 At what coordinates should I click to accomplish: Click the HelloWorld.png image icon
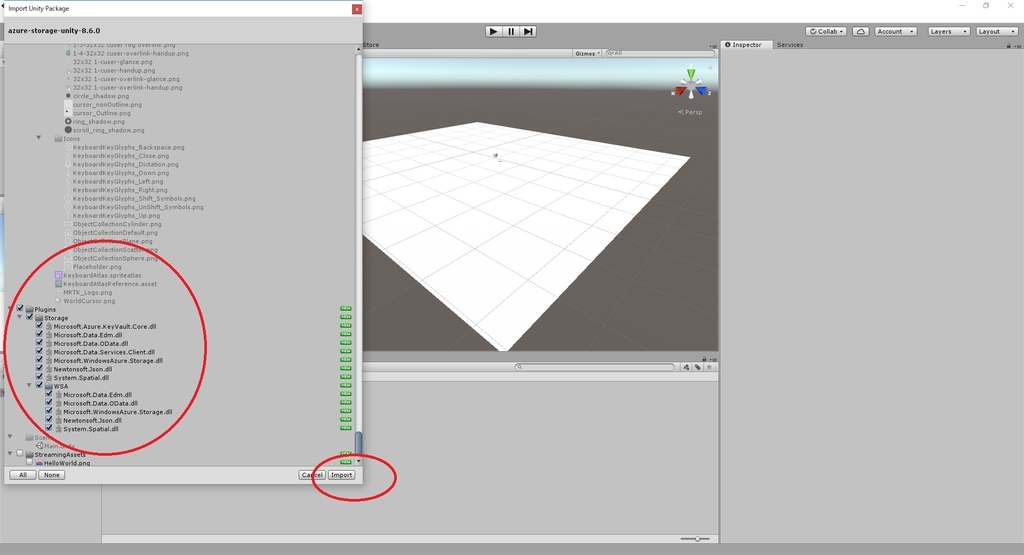click(x=39, y=463)
